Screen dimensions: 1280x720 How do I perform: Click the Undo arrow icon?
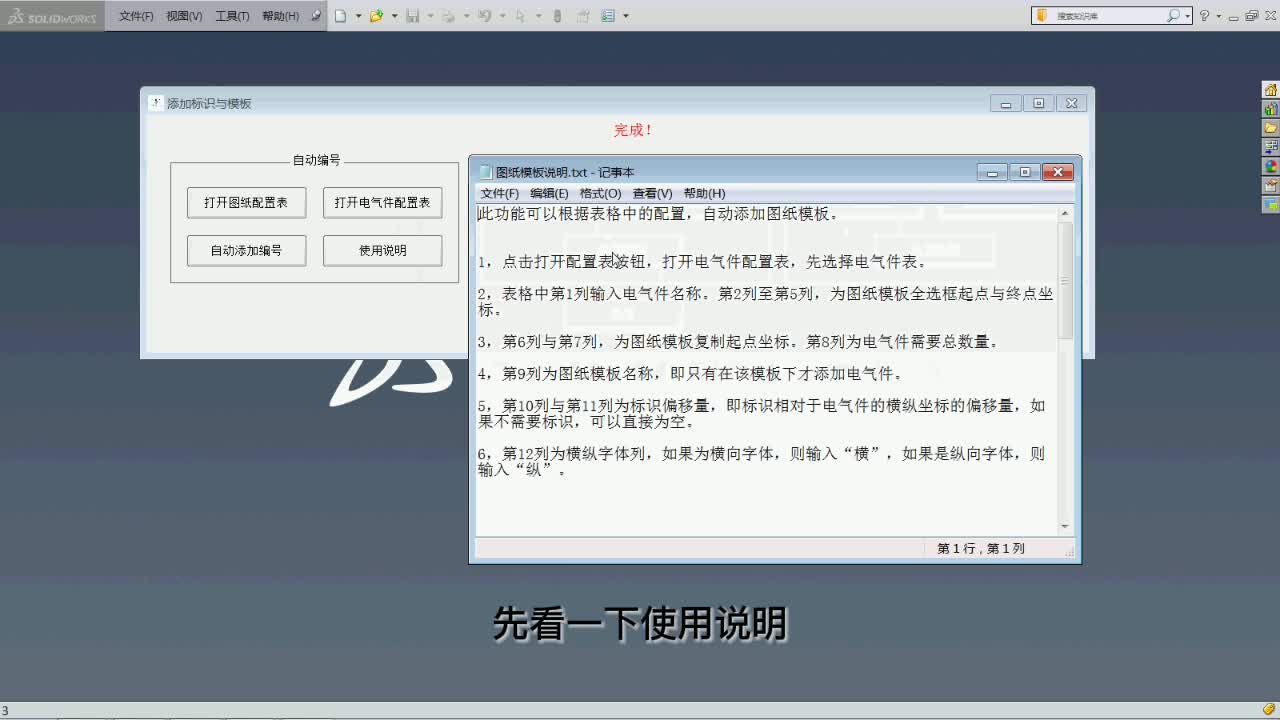click(x=484, y=16)
